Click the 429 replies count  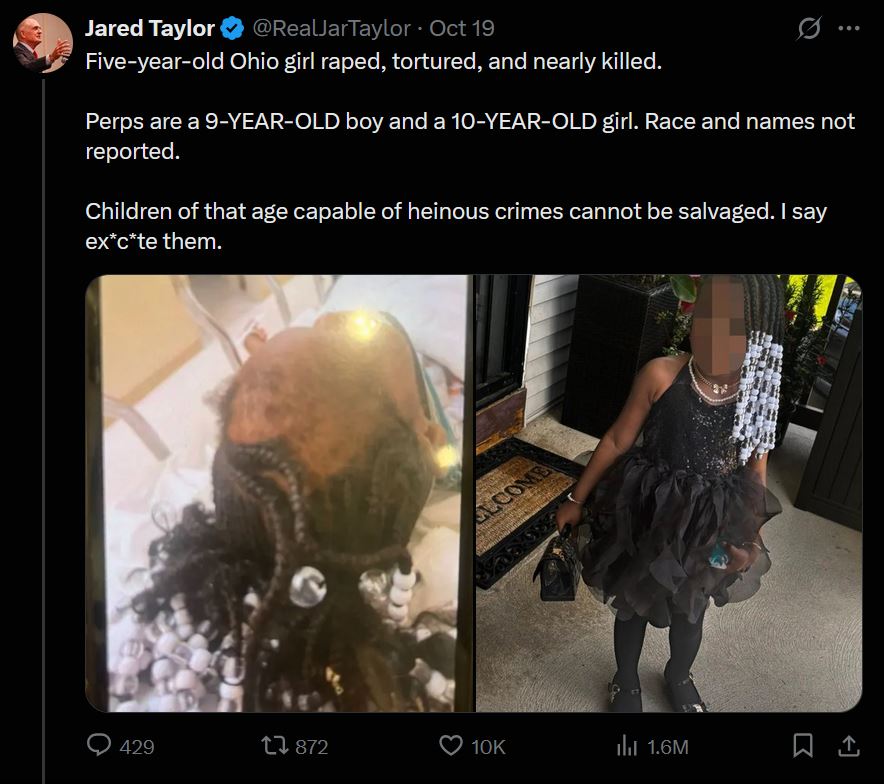(x=137, y=747)
